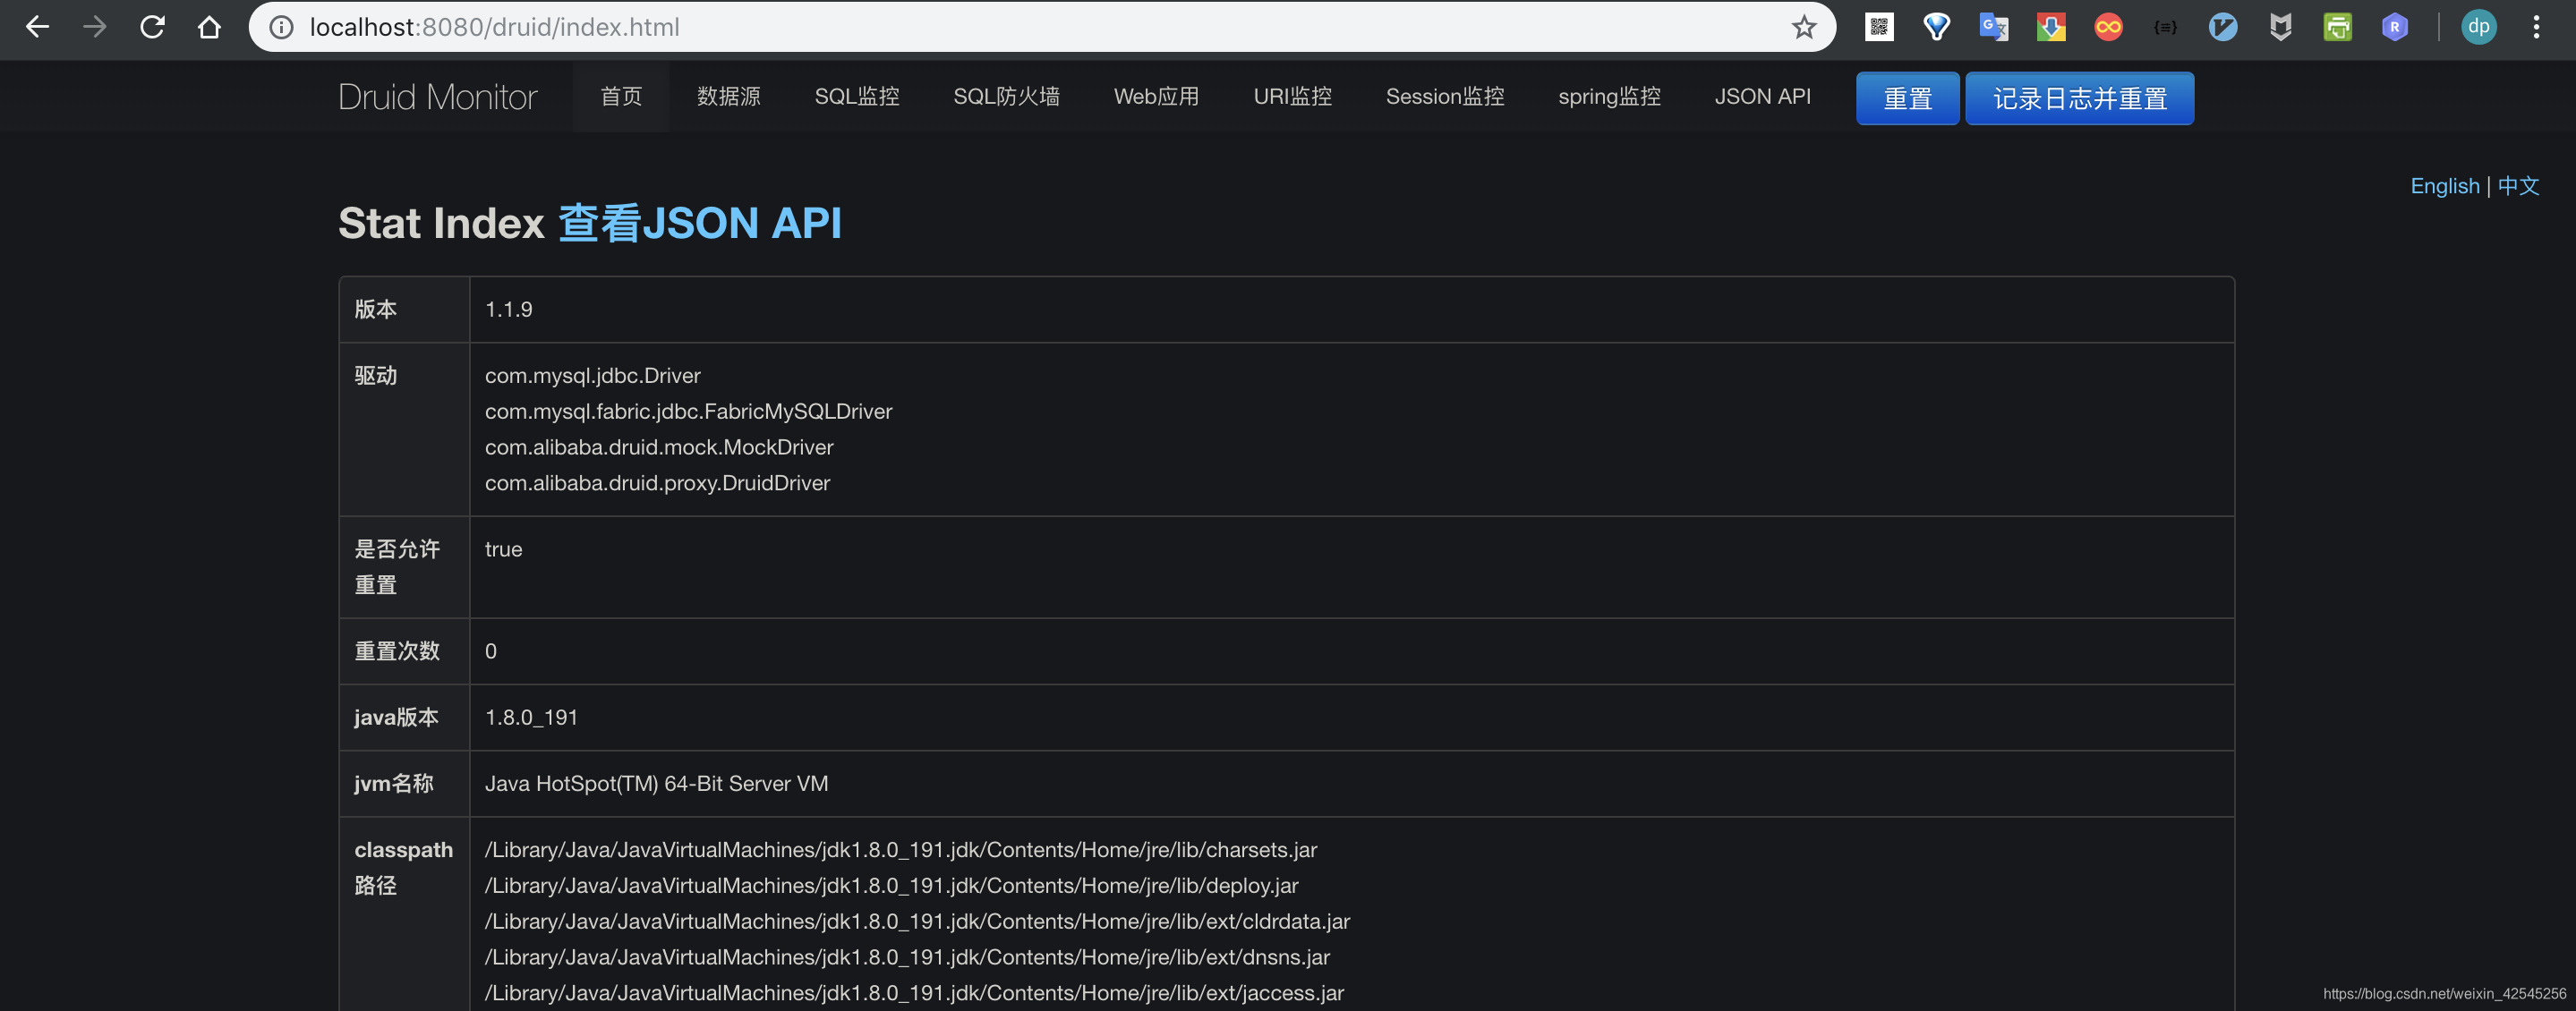
Task: Select the 首页 navigation tab
Action: click(621, 97)
